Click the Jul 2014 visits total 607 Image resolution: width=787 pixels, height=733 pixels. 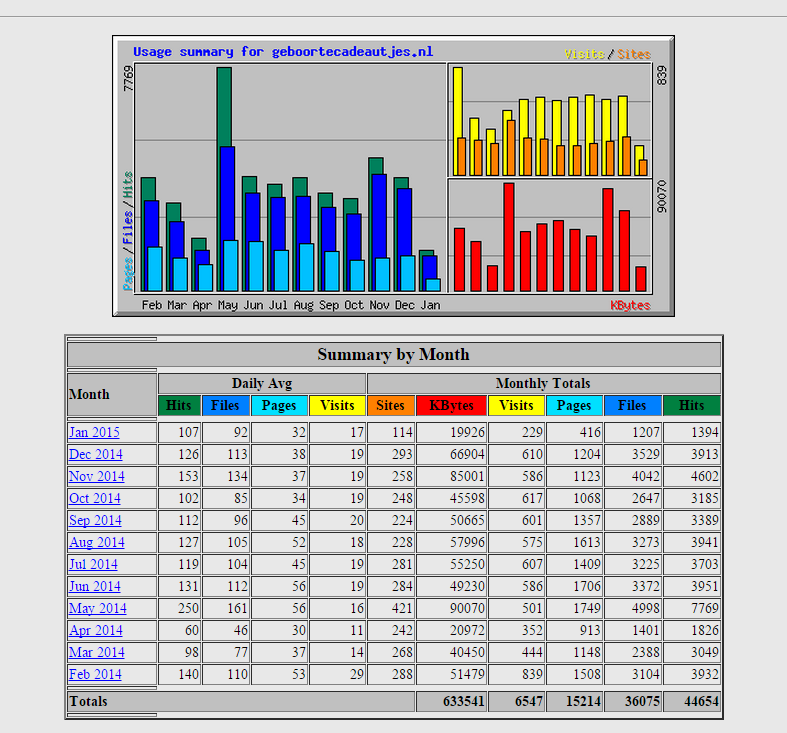(533, 564)
